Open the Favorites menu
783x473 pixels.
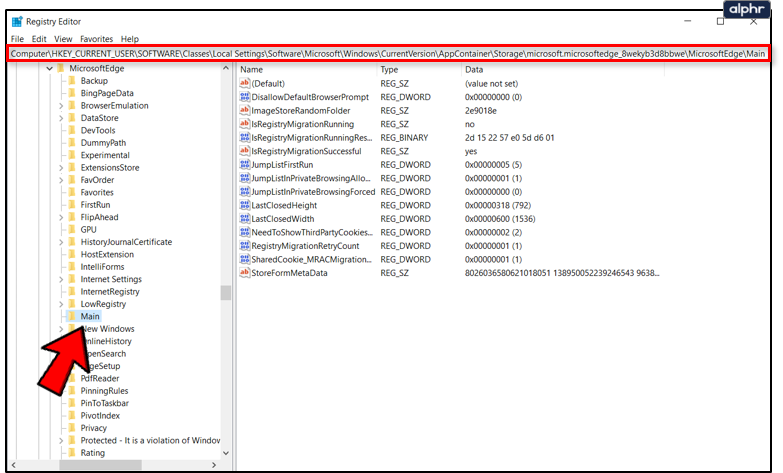[96, 38]
